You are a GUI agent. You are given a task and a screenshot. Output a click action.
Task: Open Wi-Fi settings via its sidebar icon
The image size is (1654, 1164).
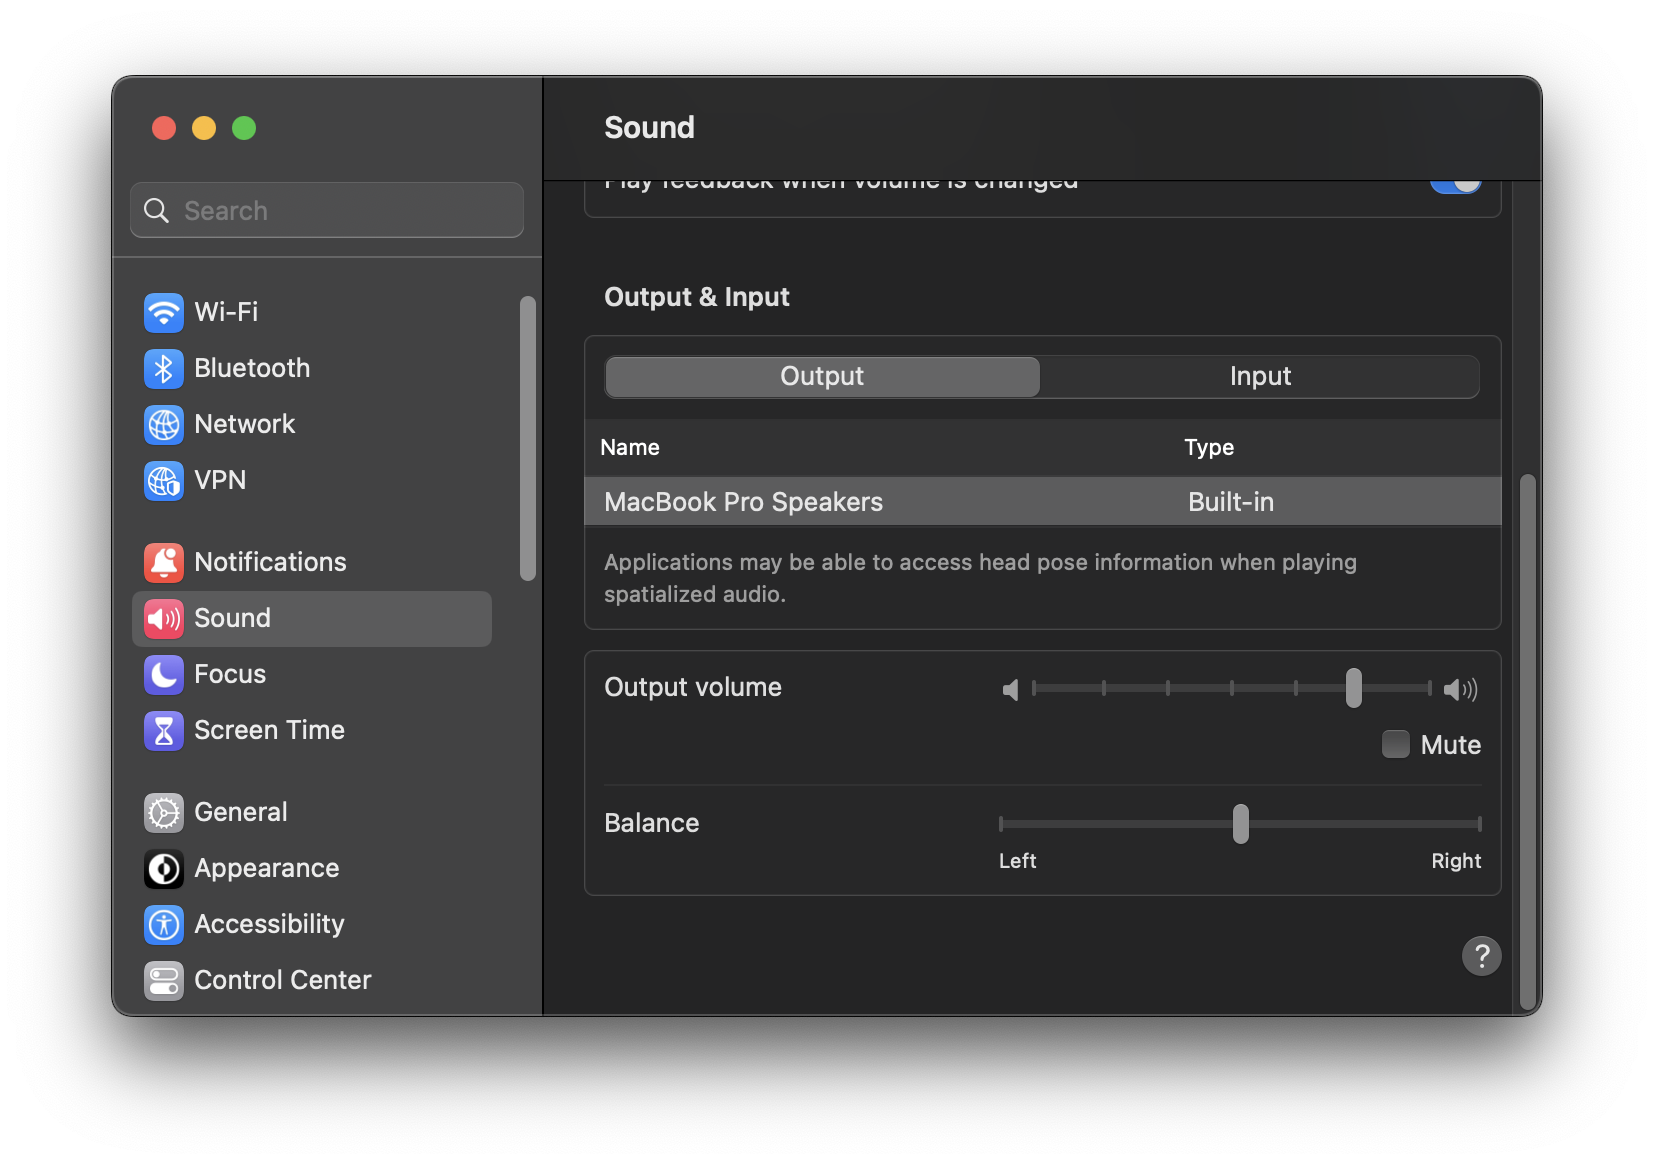pyautogui.click(x=164, y=312)
